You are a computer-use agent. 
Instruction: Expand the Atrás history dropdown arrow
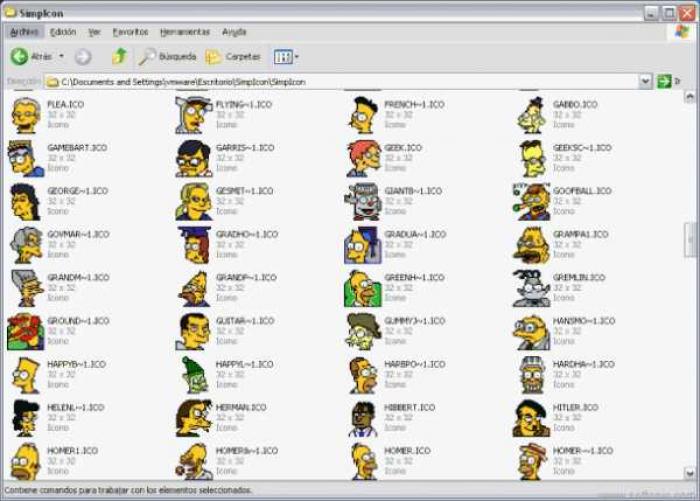point(62,56)
